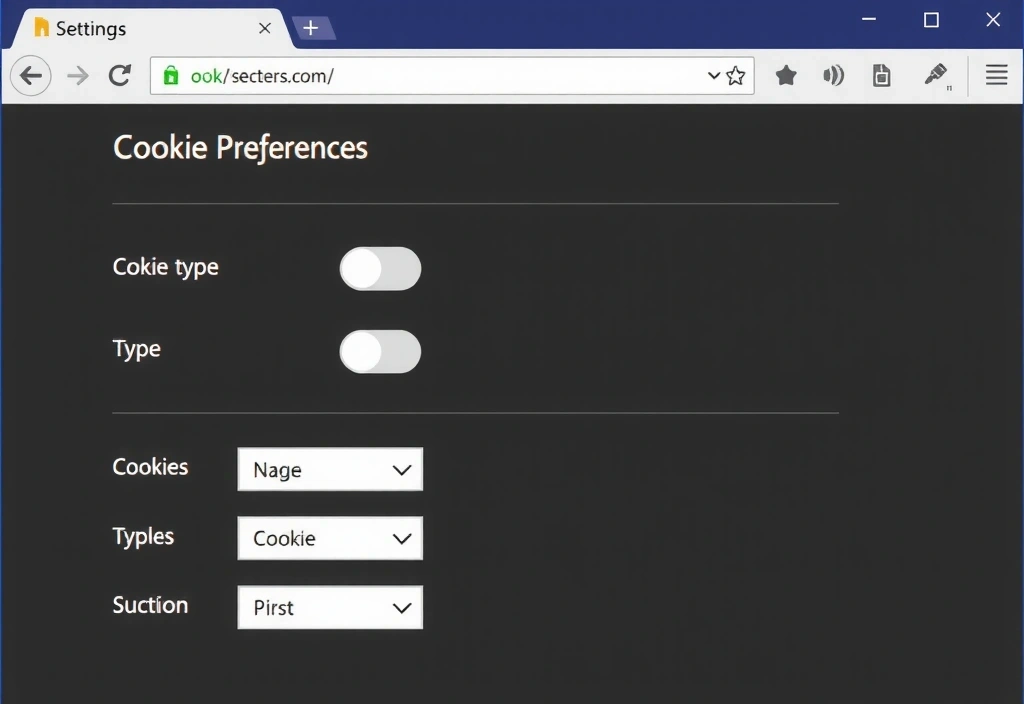Expand the Typles dropdown set to Cookie
Screen dimensions: 1024x704
(330, 538)
